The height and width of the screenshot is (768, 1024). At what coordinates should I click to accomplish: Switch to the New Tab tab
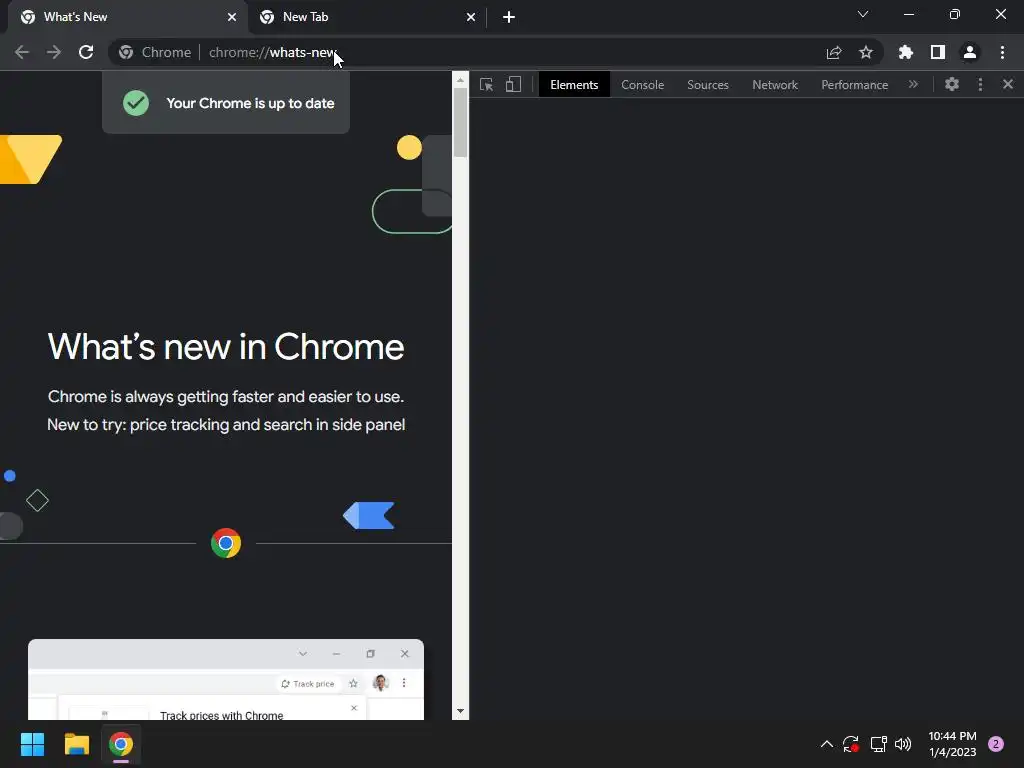click(366, 17)
